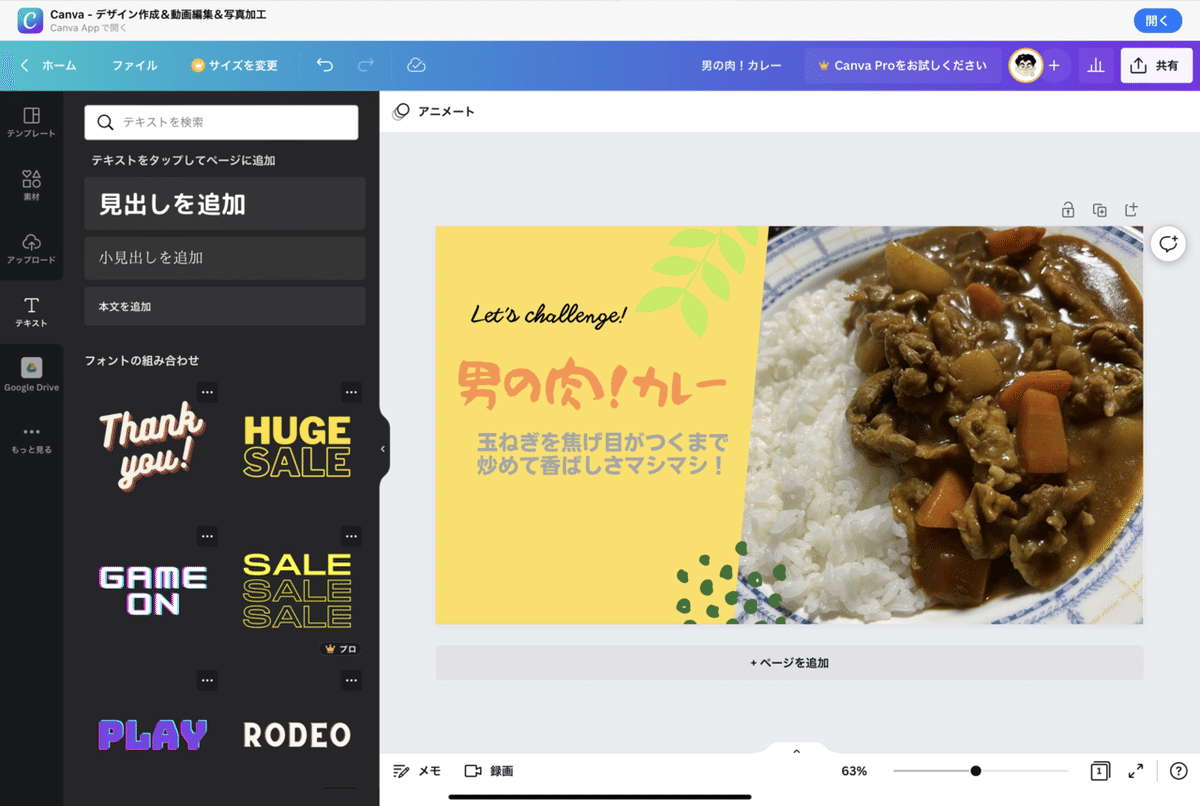Image resolution: width=1200 pixels, height=806 pixels.
Task: Click + ページを追加 to add page
Action: pos(789,663)
